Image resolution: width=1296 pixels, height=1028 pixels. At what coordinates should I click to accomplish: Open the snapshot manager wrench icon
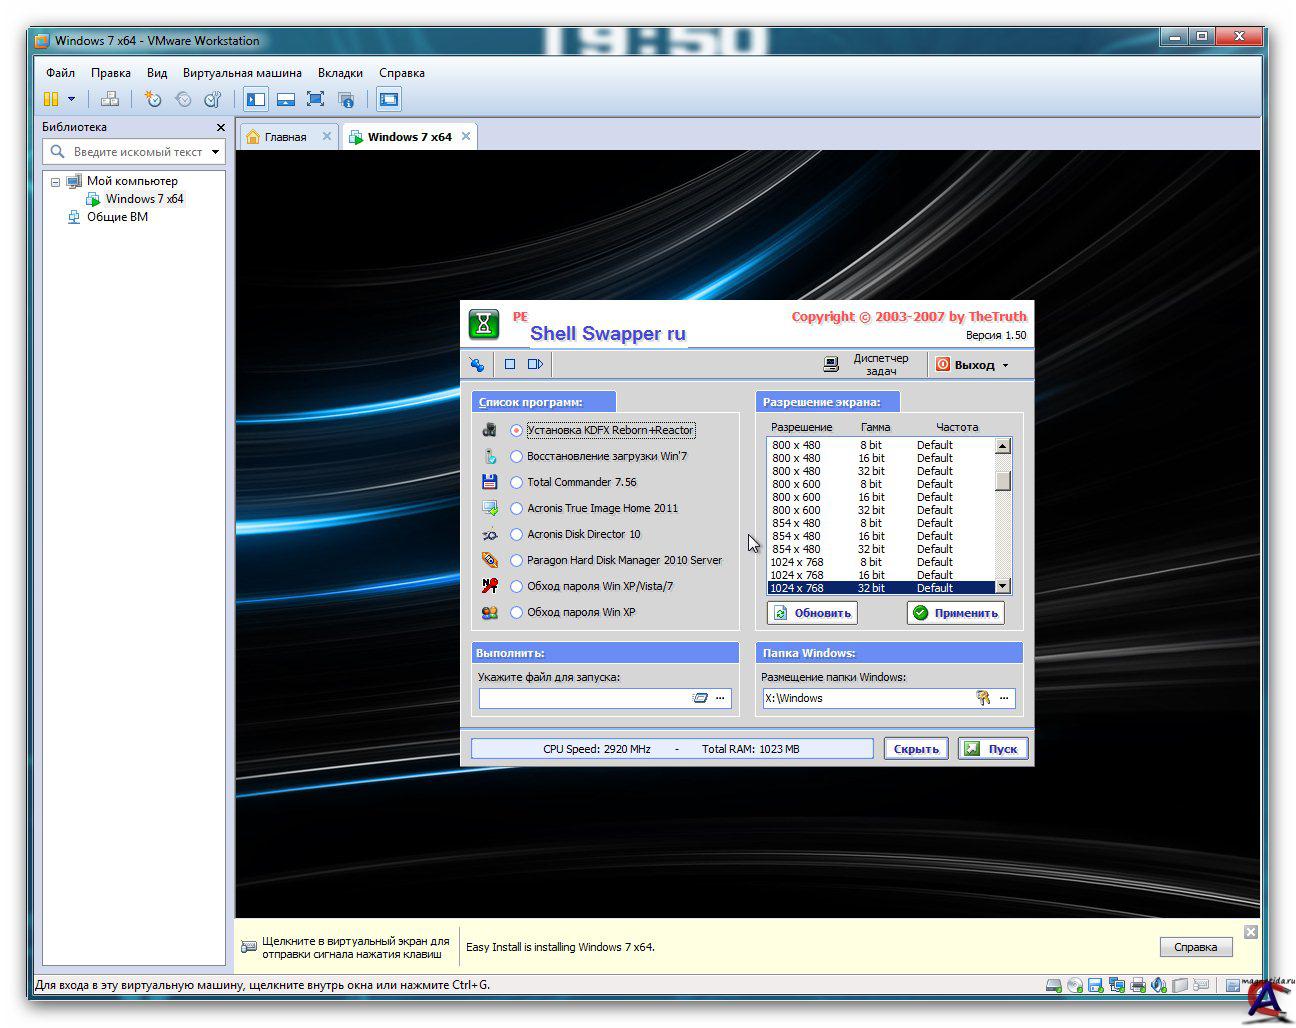[x=212, y=99]
